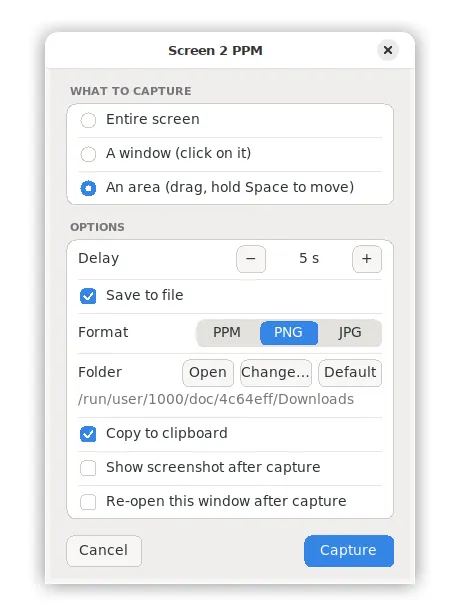The height and width of the screenshot is (612, 458).
Task: Click Change... to pick another folder
Action: (x=276, y=373)
